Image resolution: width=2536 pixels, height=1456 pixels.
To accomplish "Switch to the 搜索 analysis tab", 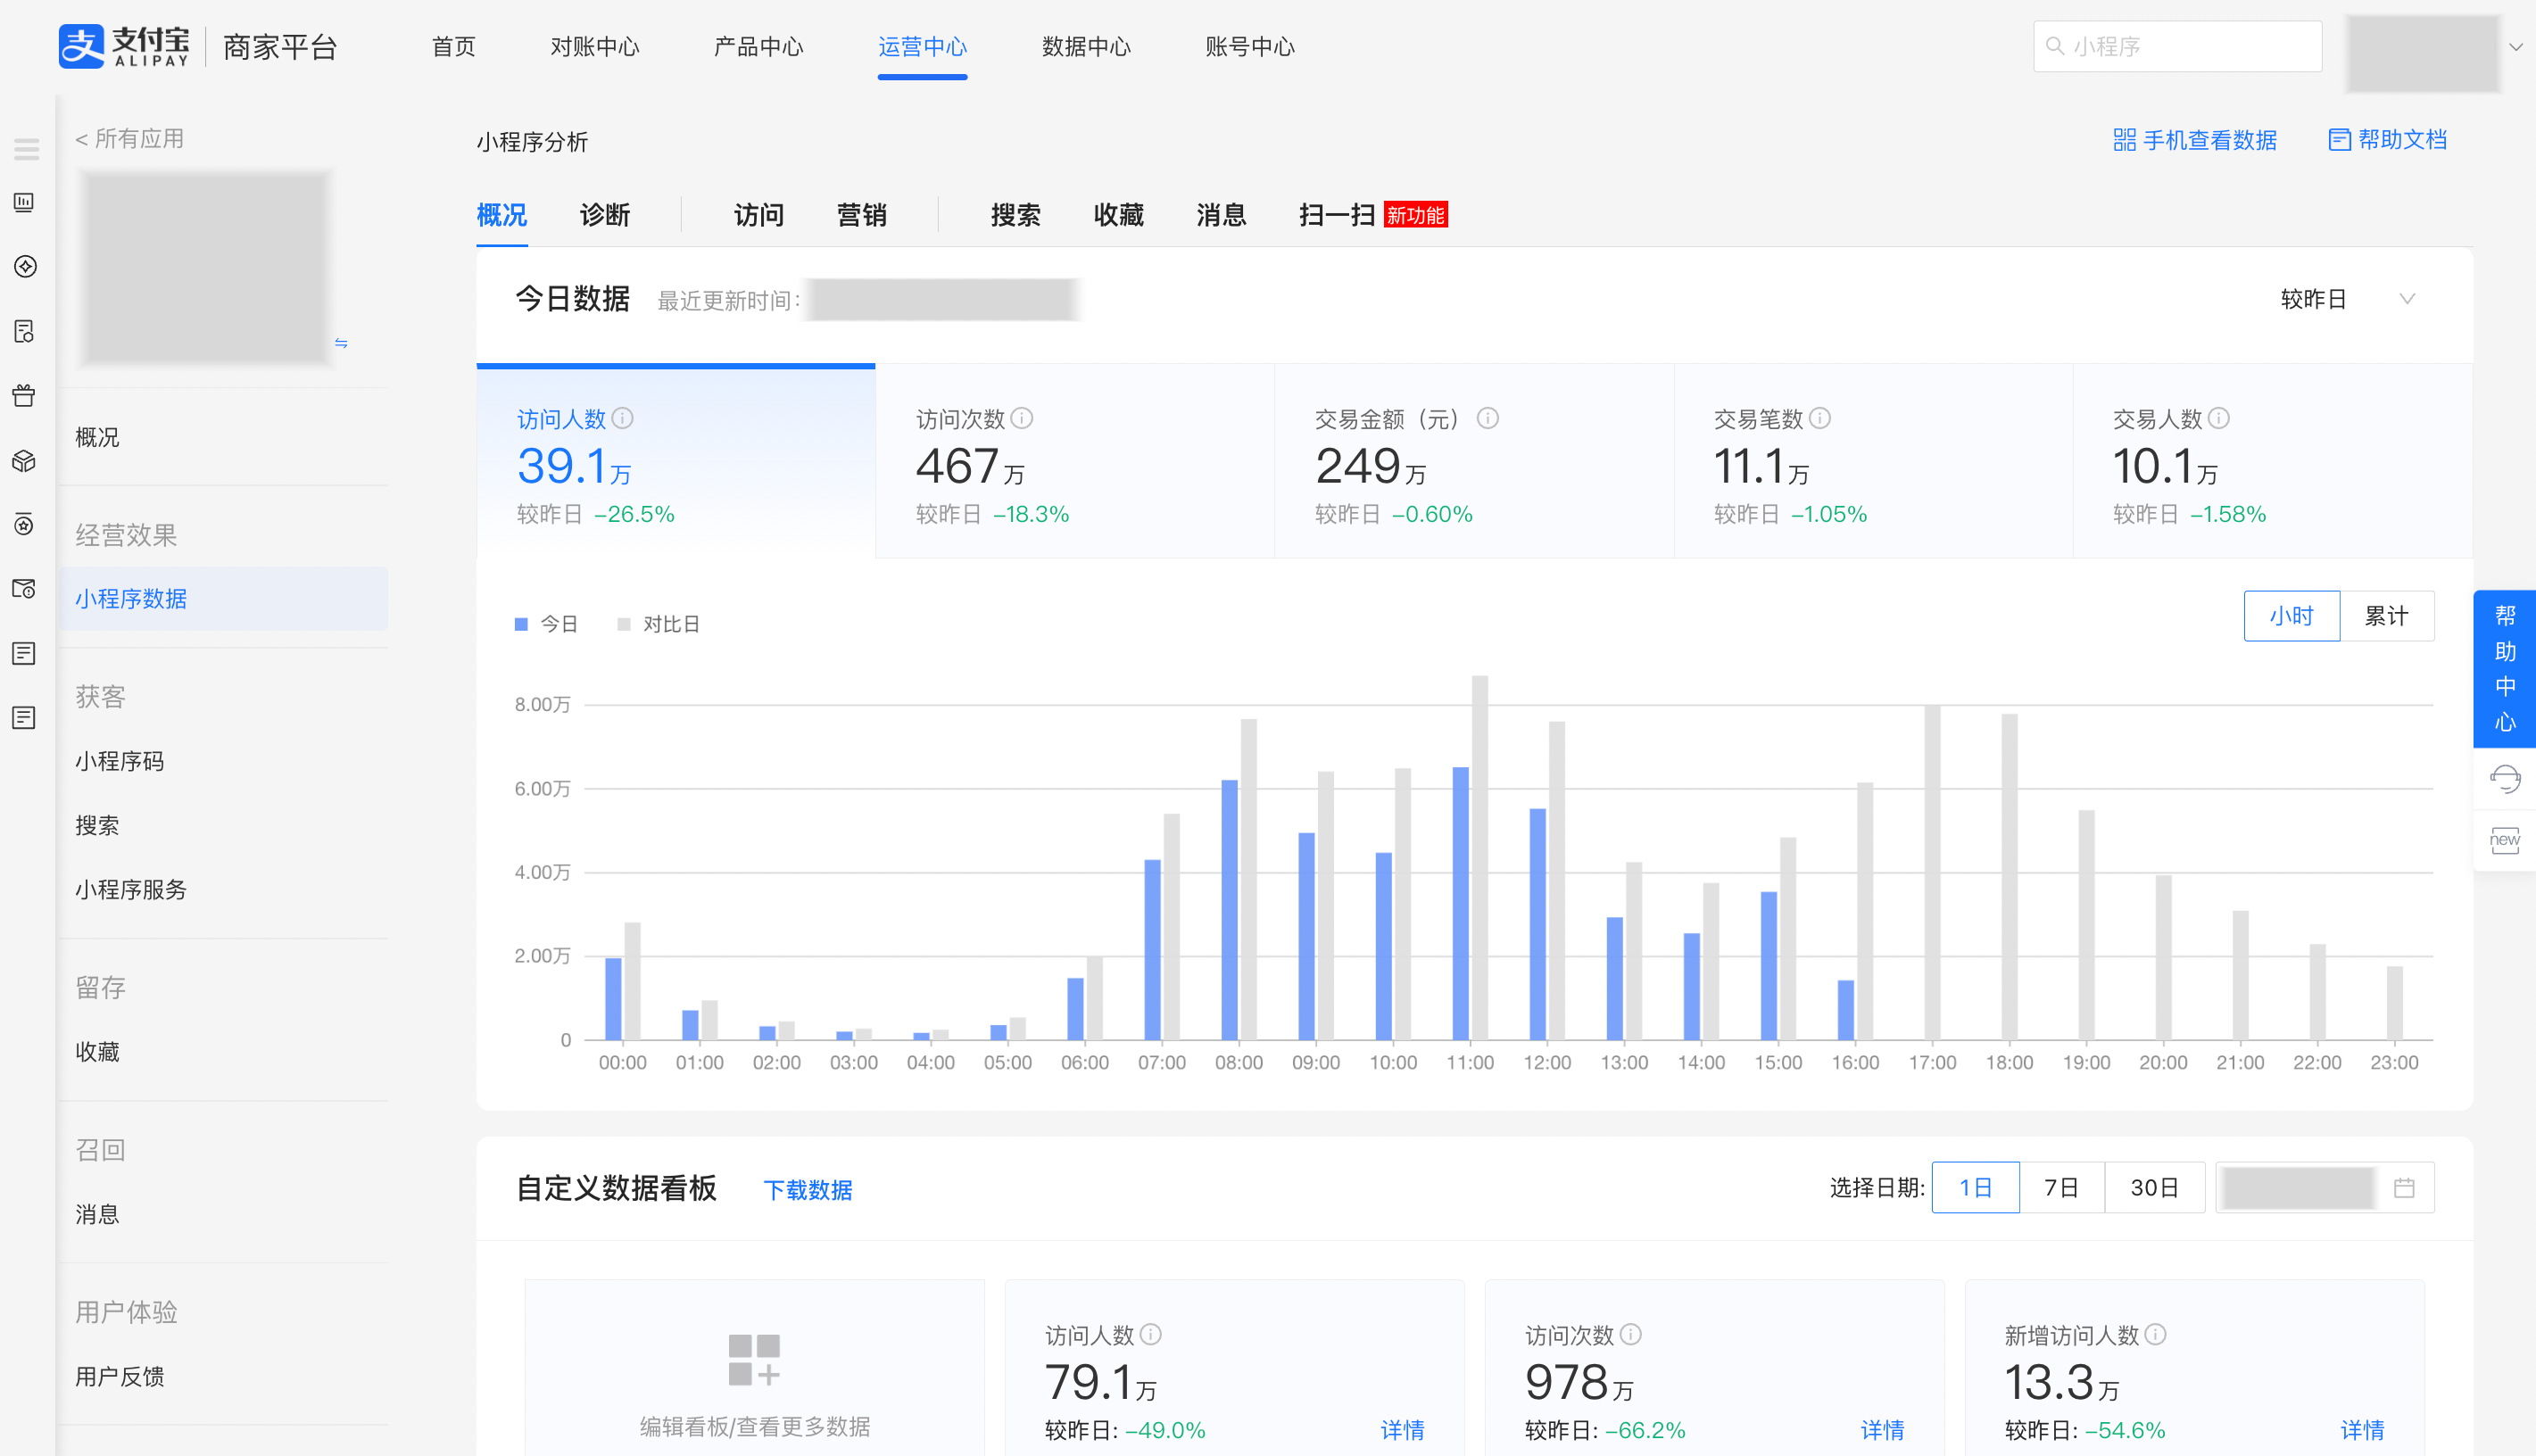I will pos(1016,215).
